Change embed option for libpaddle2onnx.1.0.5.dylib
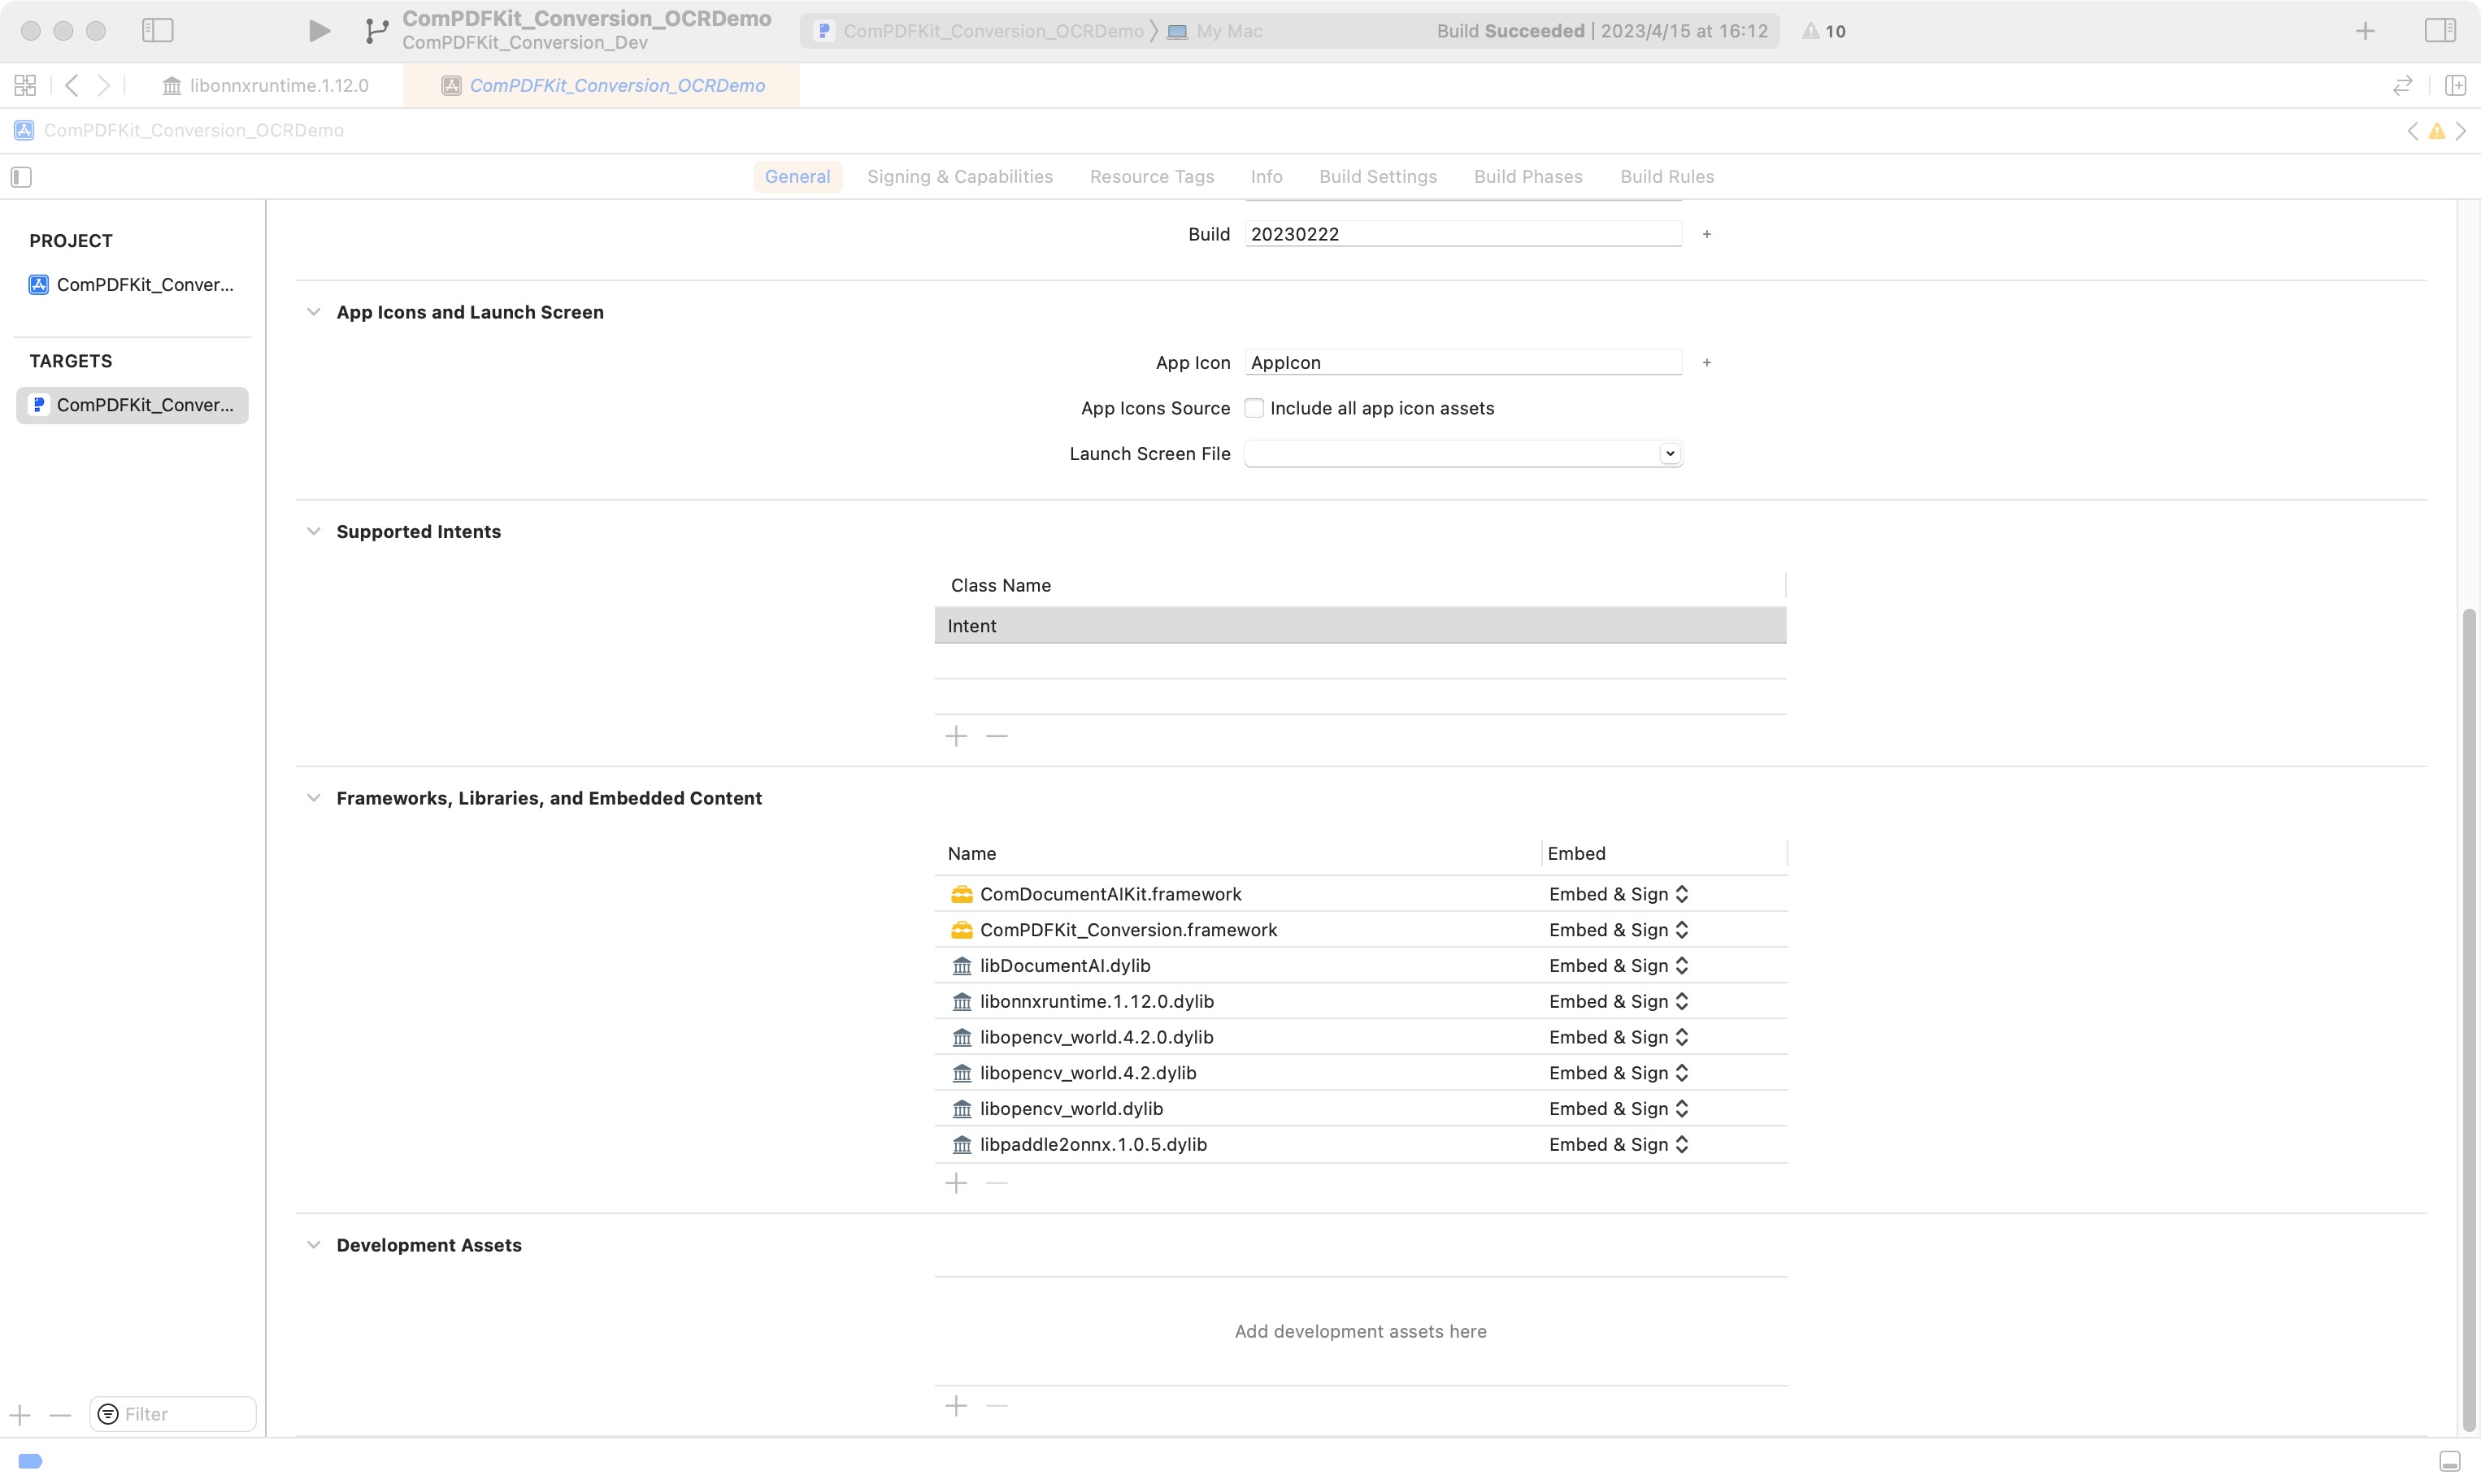 coord(1619,1145)
